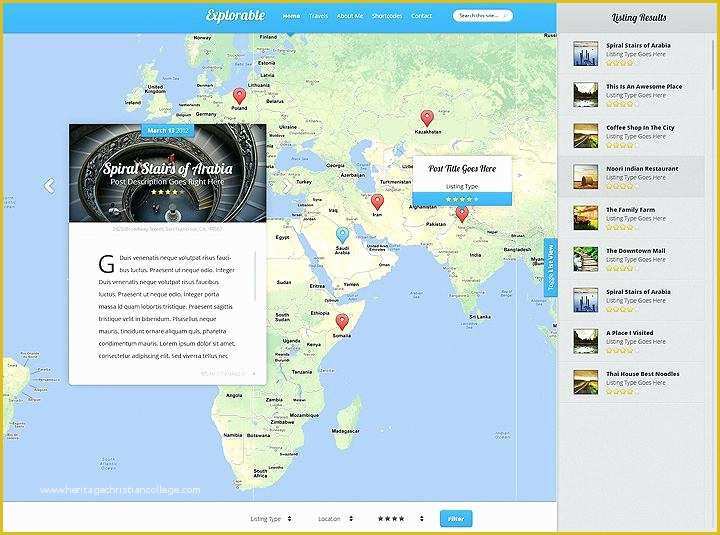Click the card text scrollbar

tap(255, 276)
